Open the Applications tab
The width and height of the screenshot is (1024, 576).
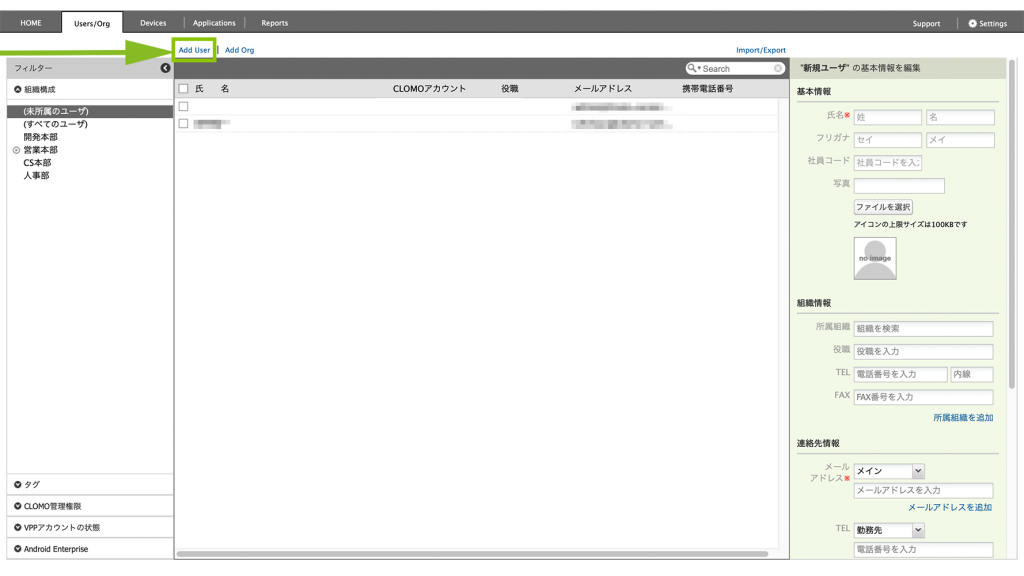(214, 23)
